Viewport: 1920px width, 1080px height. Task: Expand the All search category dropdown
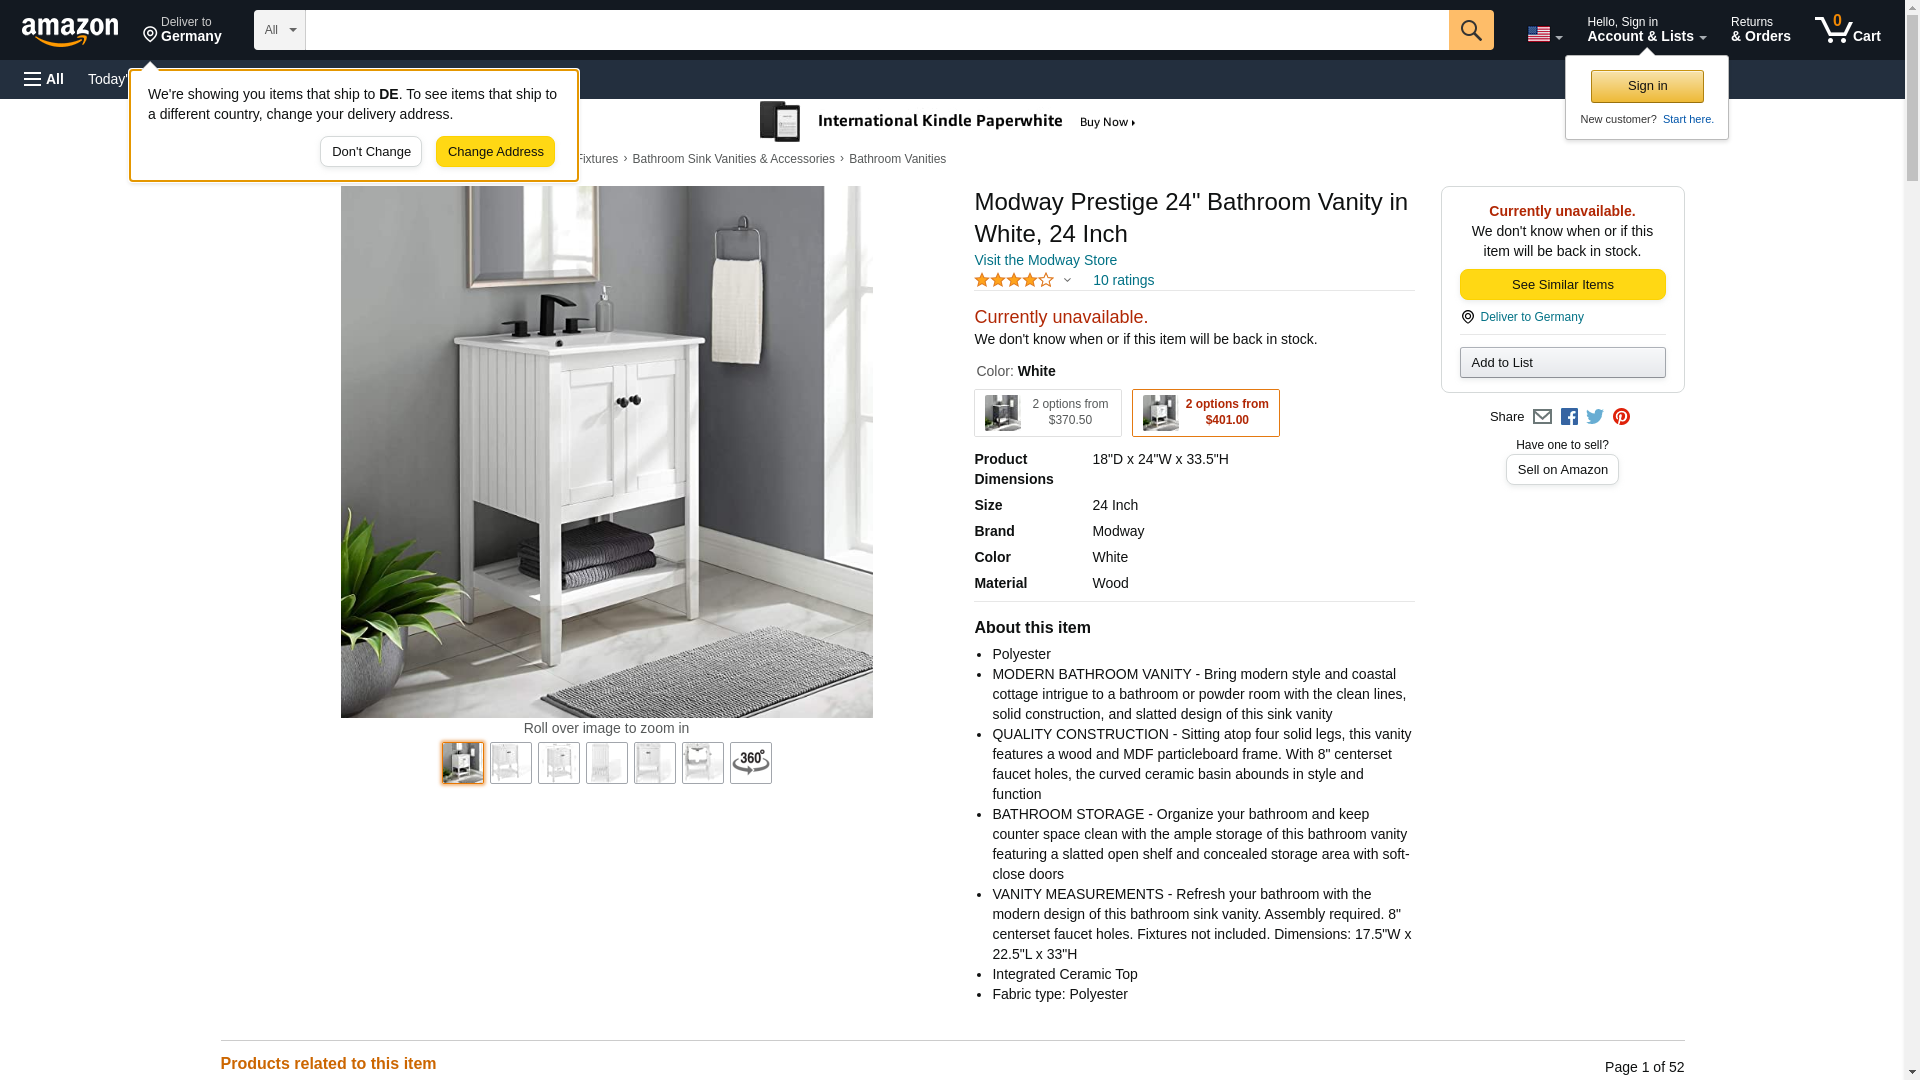tap(279, 30)
